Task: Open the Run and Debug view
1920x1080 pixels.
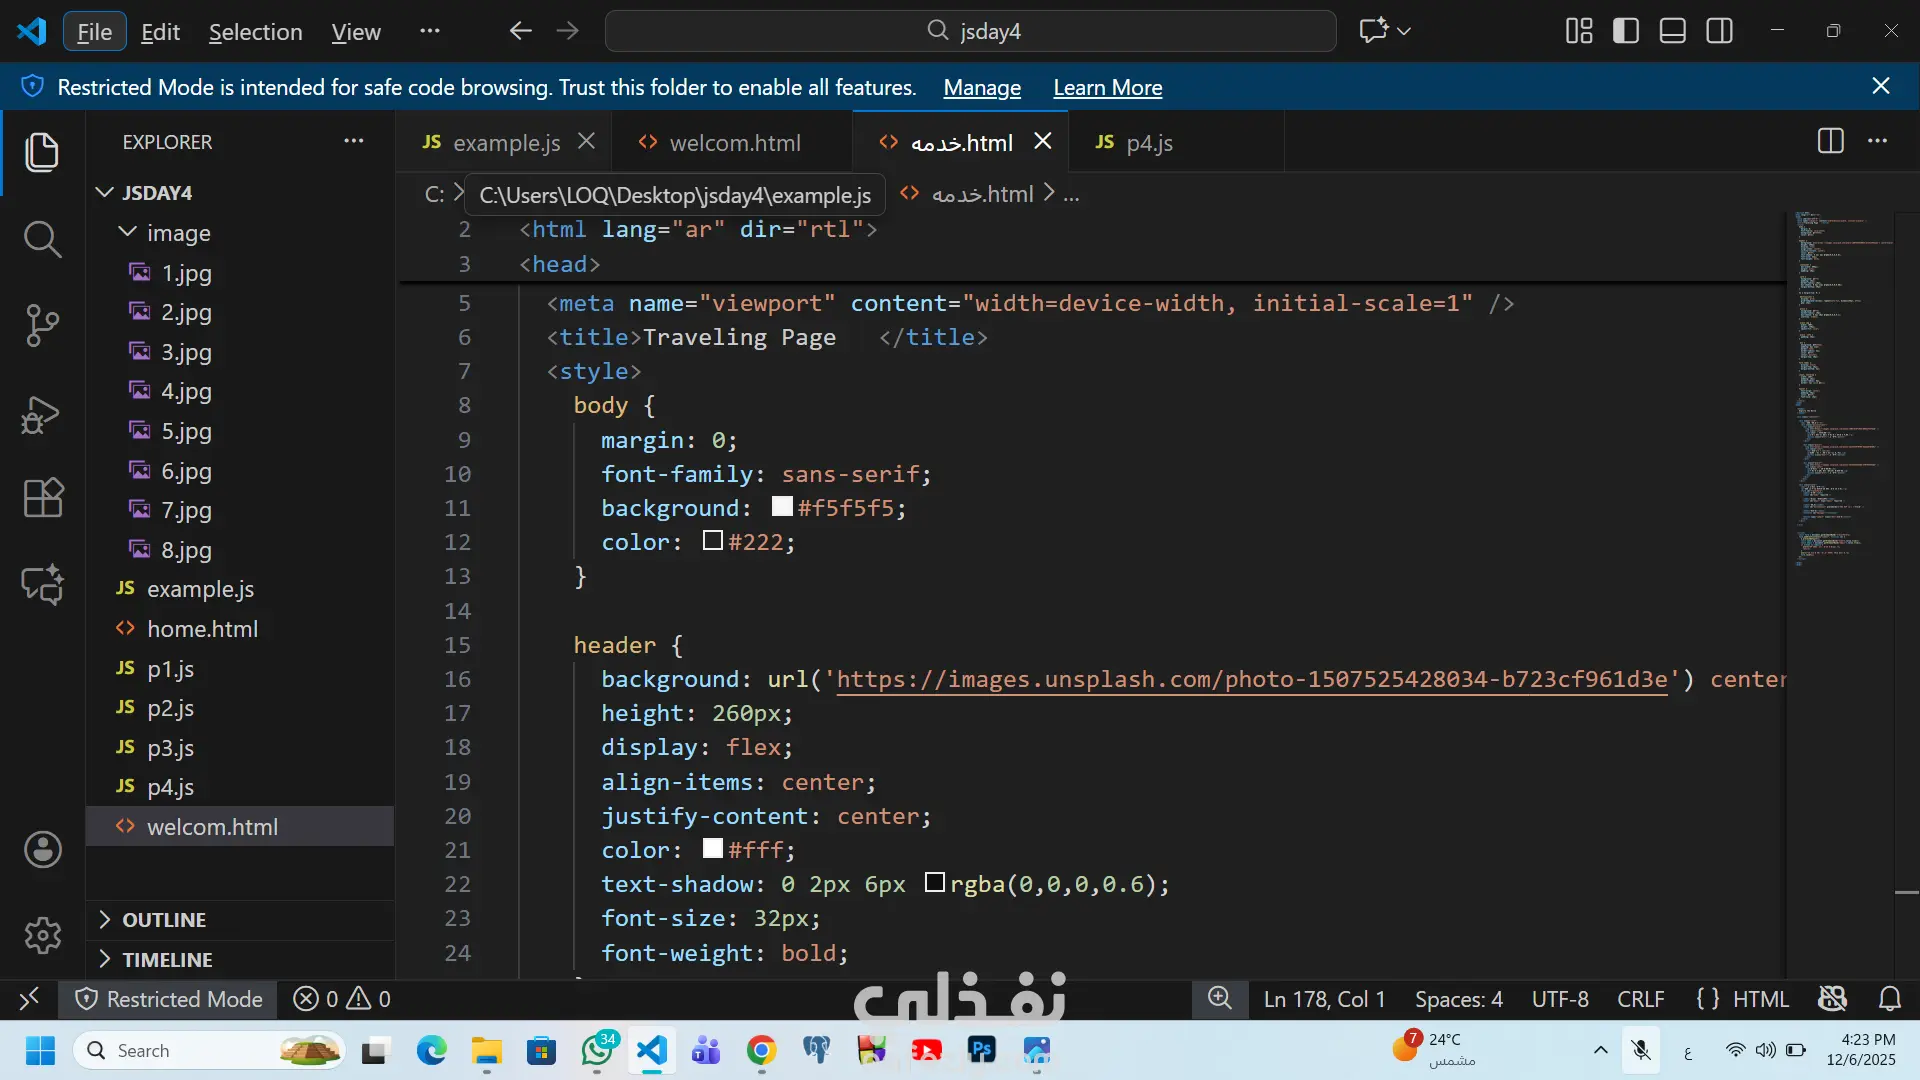Action: (42, 413)
